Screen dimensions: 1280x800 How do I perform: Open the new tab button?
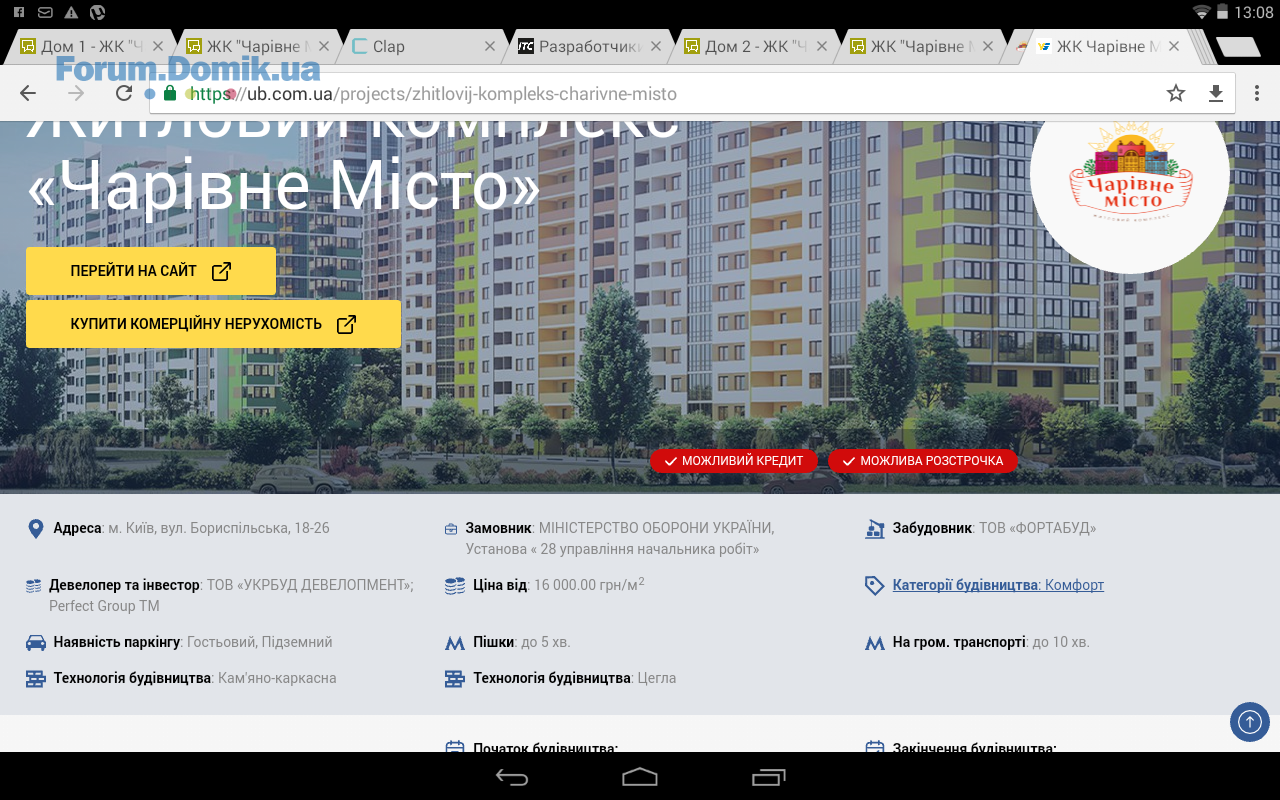1238,47
